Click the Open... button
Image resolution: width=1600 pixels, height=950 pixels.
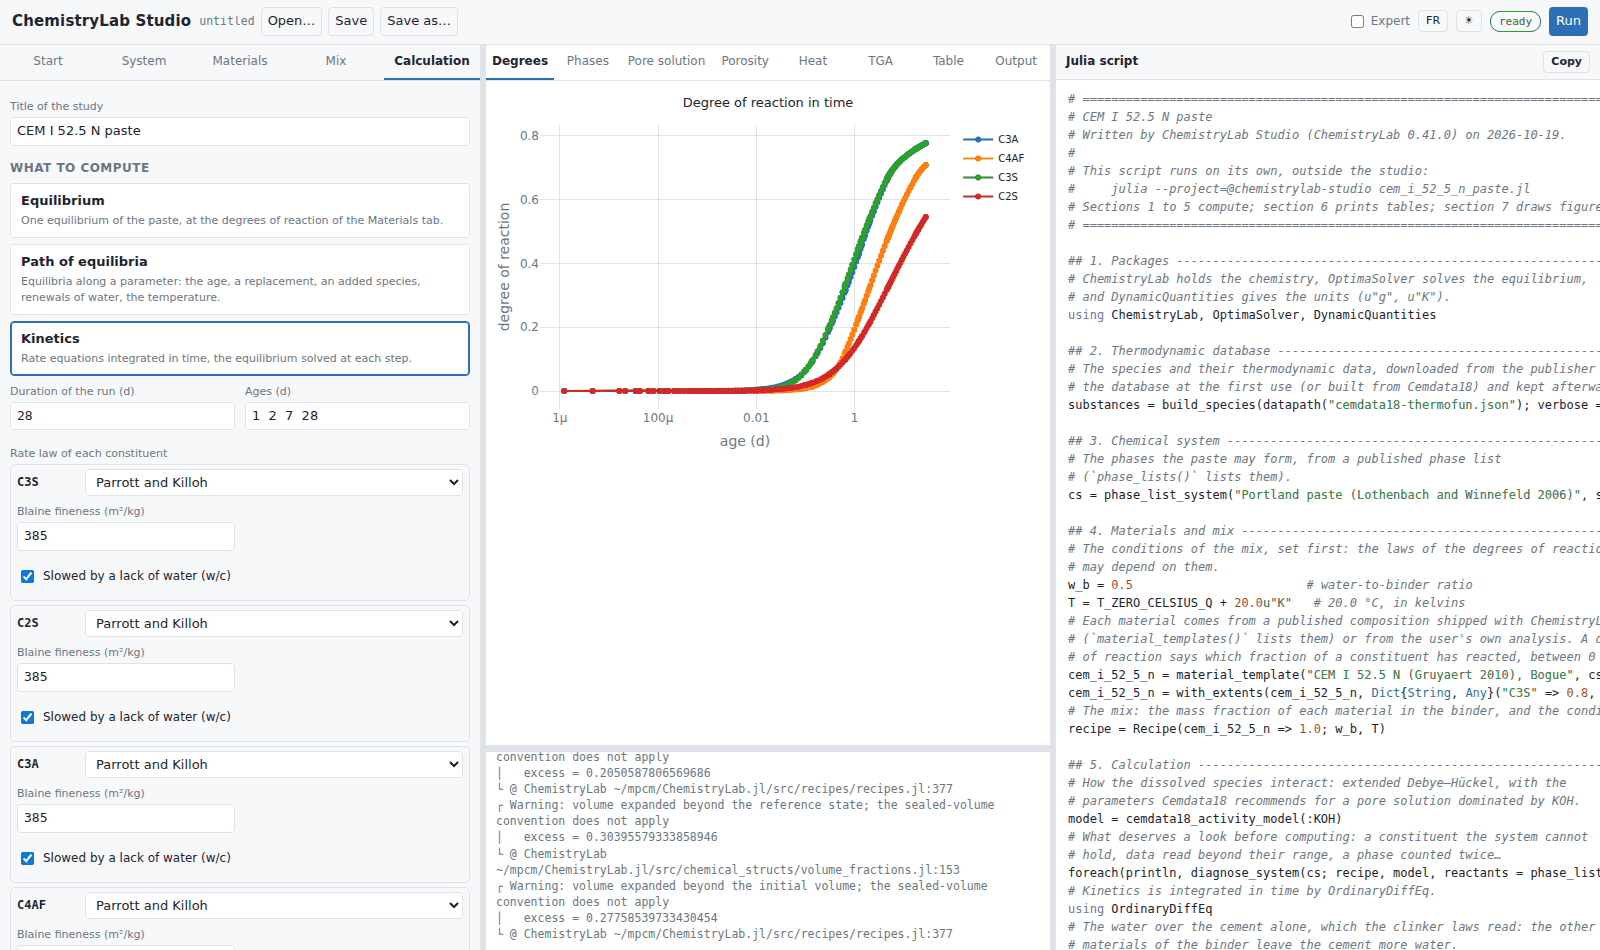pos(291,21)
